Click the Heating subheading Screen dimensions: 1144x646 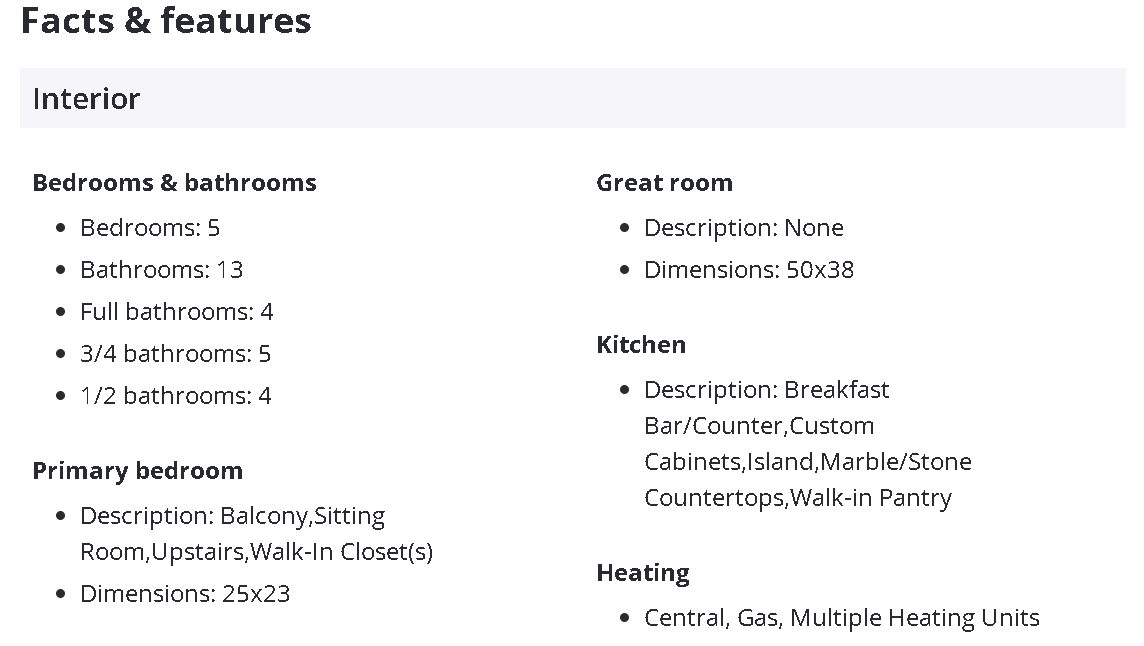643,573
